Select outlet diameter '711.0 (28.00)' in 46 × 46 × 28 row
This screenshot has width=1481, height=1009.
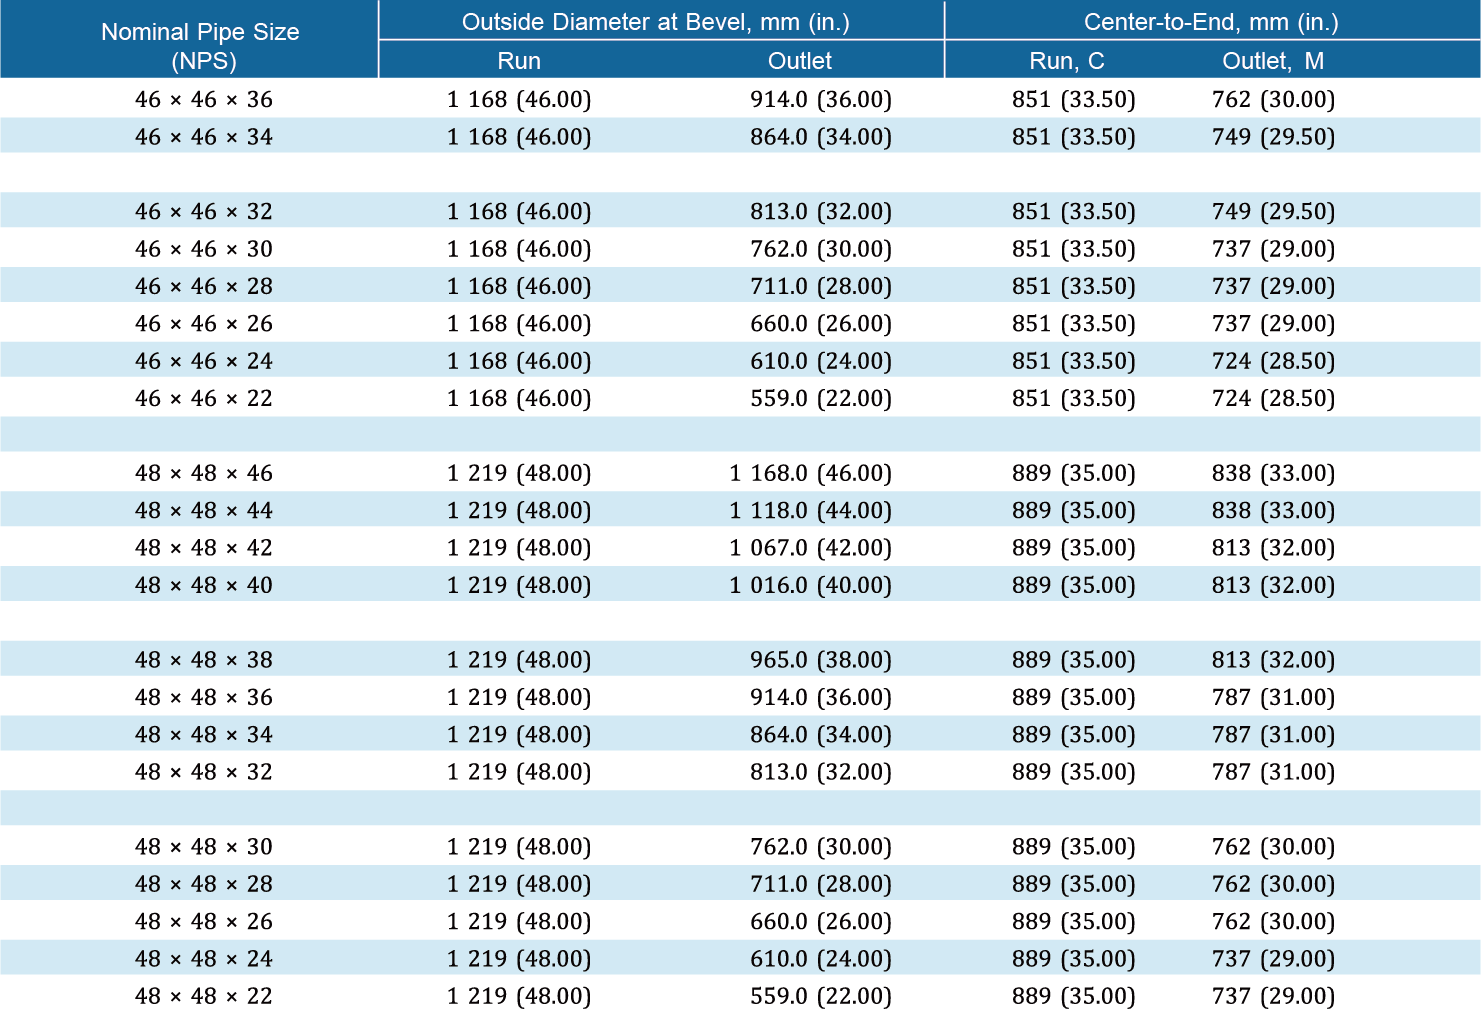pos(821,287)
